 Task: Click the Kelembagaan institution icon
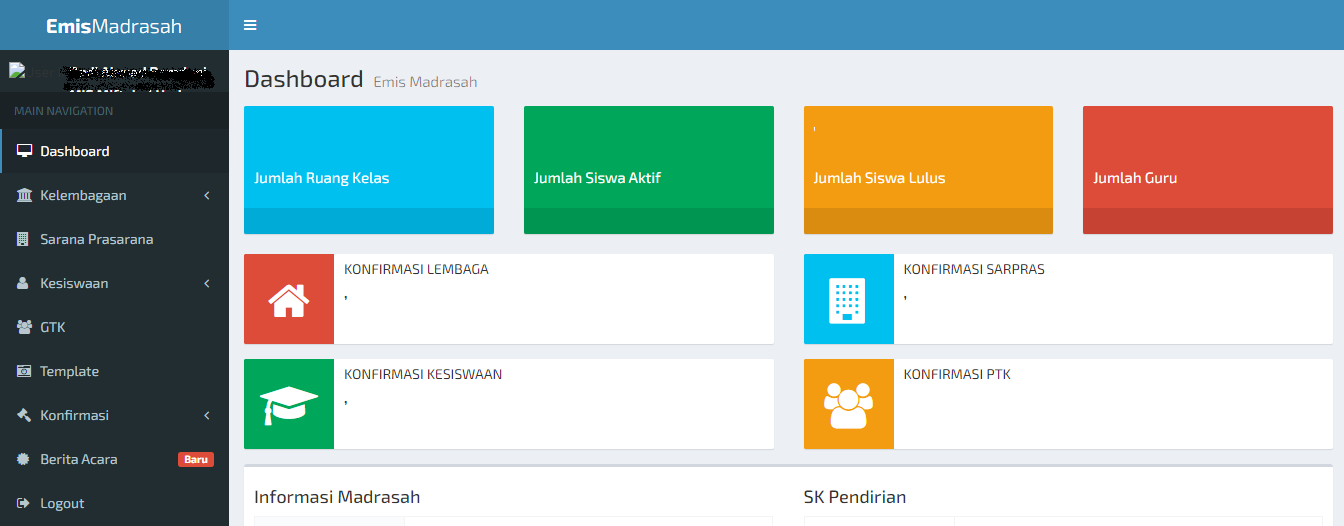pyautogui.click(x=24, y=195)
